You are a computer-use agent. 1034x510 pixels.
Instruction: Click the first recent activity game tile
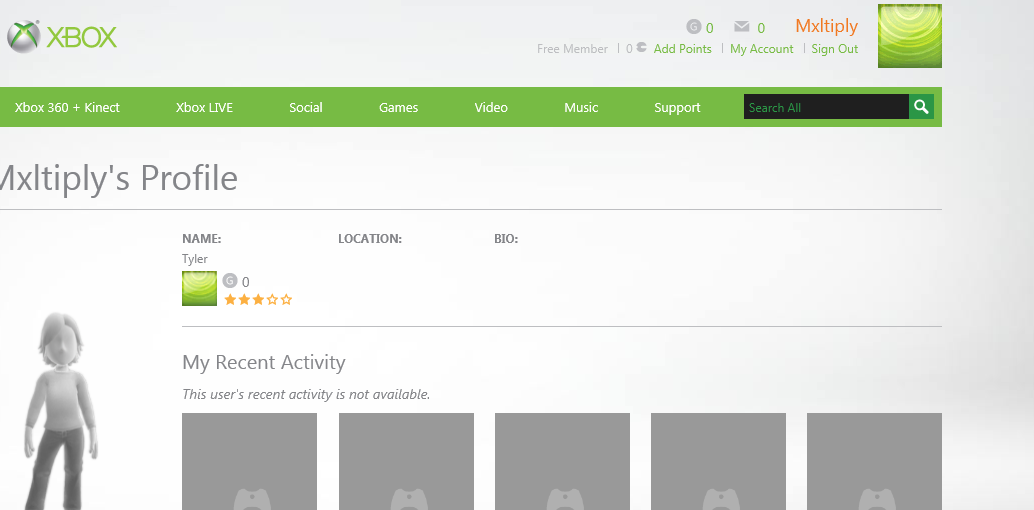(249, 462)
